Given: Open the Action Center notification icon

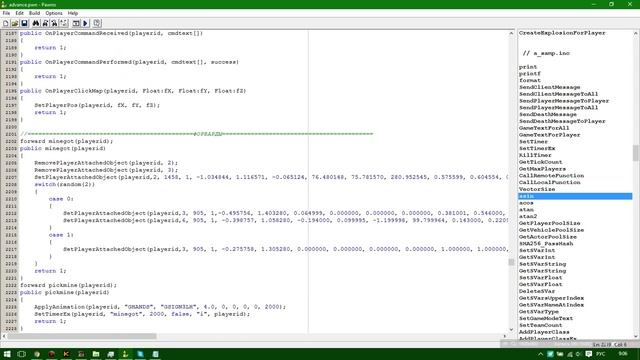Looking at the screenshot, I should point(589,354).
